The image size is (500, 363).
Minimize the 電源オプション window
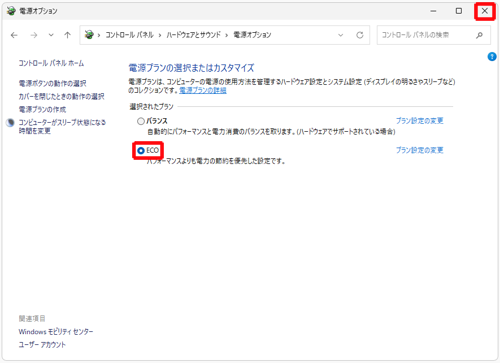(433, 11)
